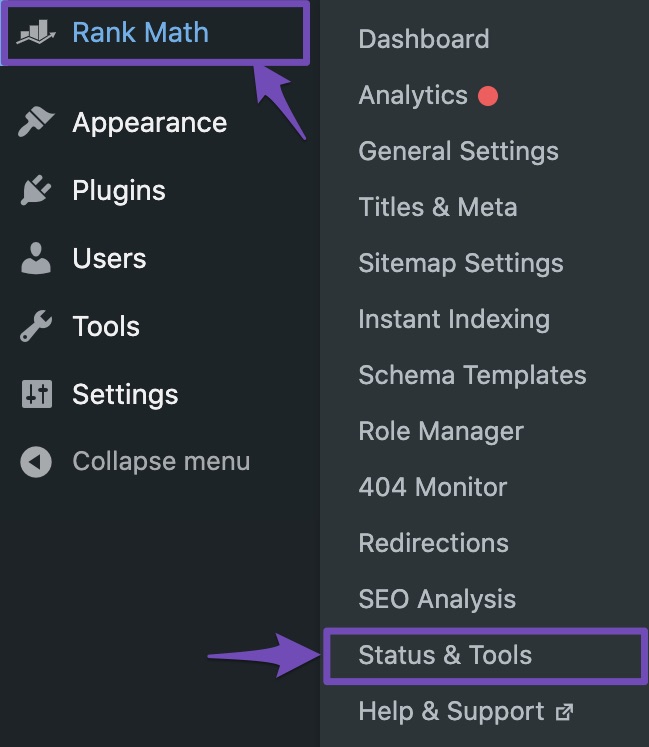Click the red Analytics notification dot
The image size is (649, 747).
pyautogui.click(x=488, y=95)
